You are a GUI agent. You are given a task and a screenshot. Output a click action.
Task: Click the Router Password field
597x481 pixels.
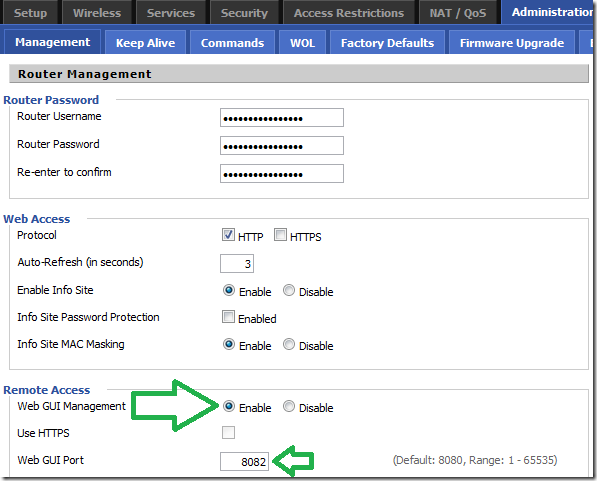[282, 145]
